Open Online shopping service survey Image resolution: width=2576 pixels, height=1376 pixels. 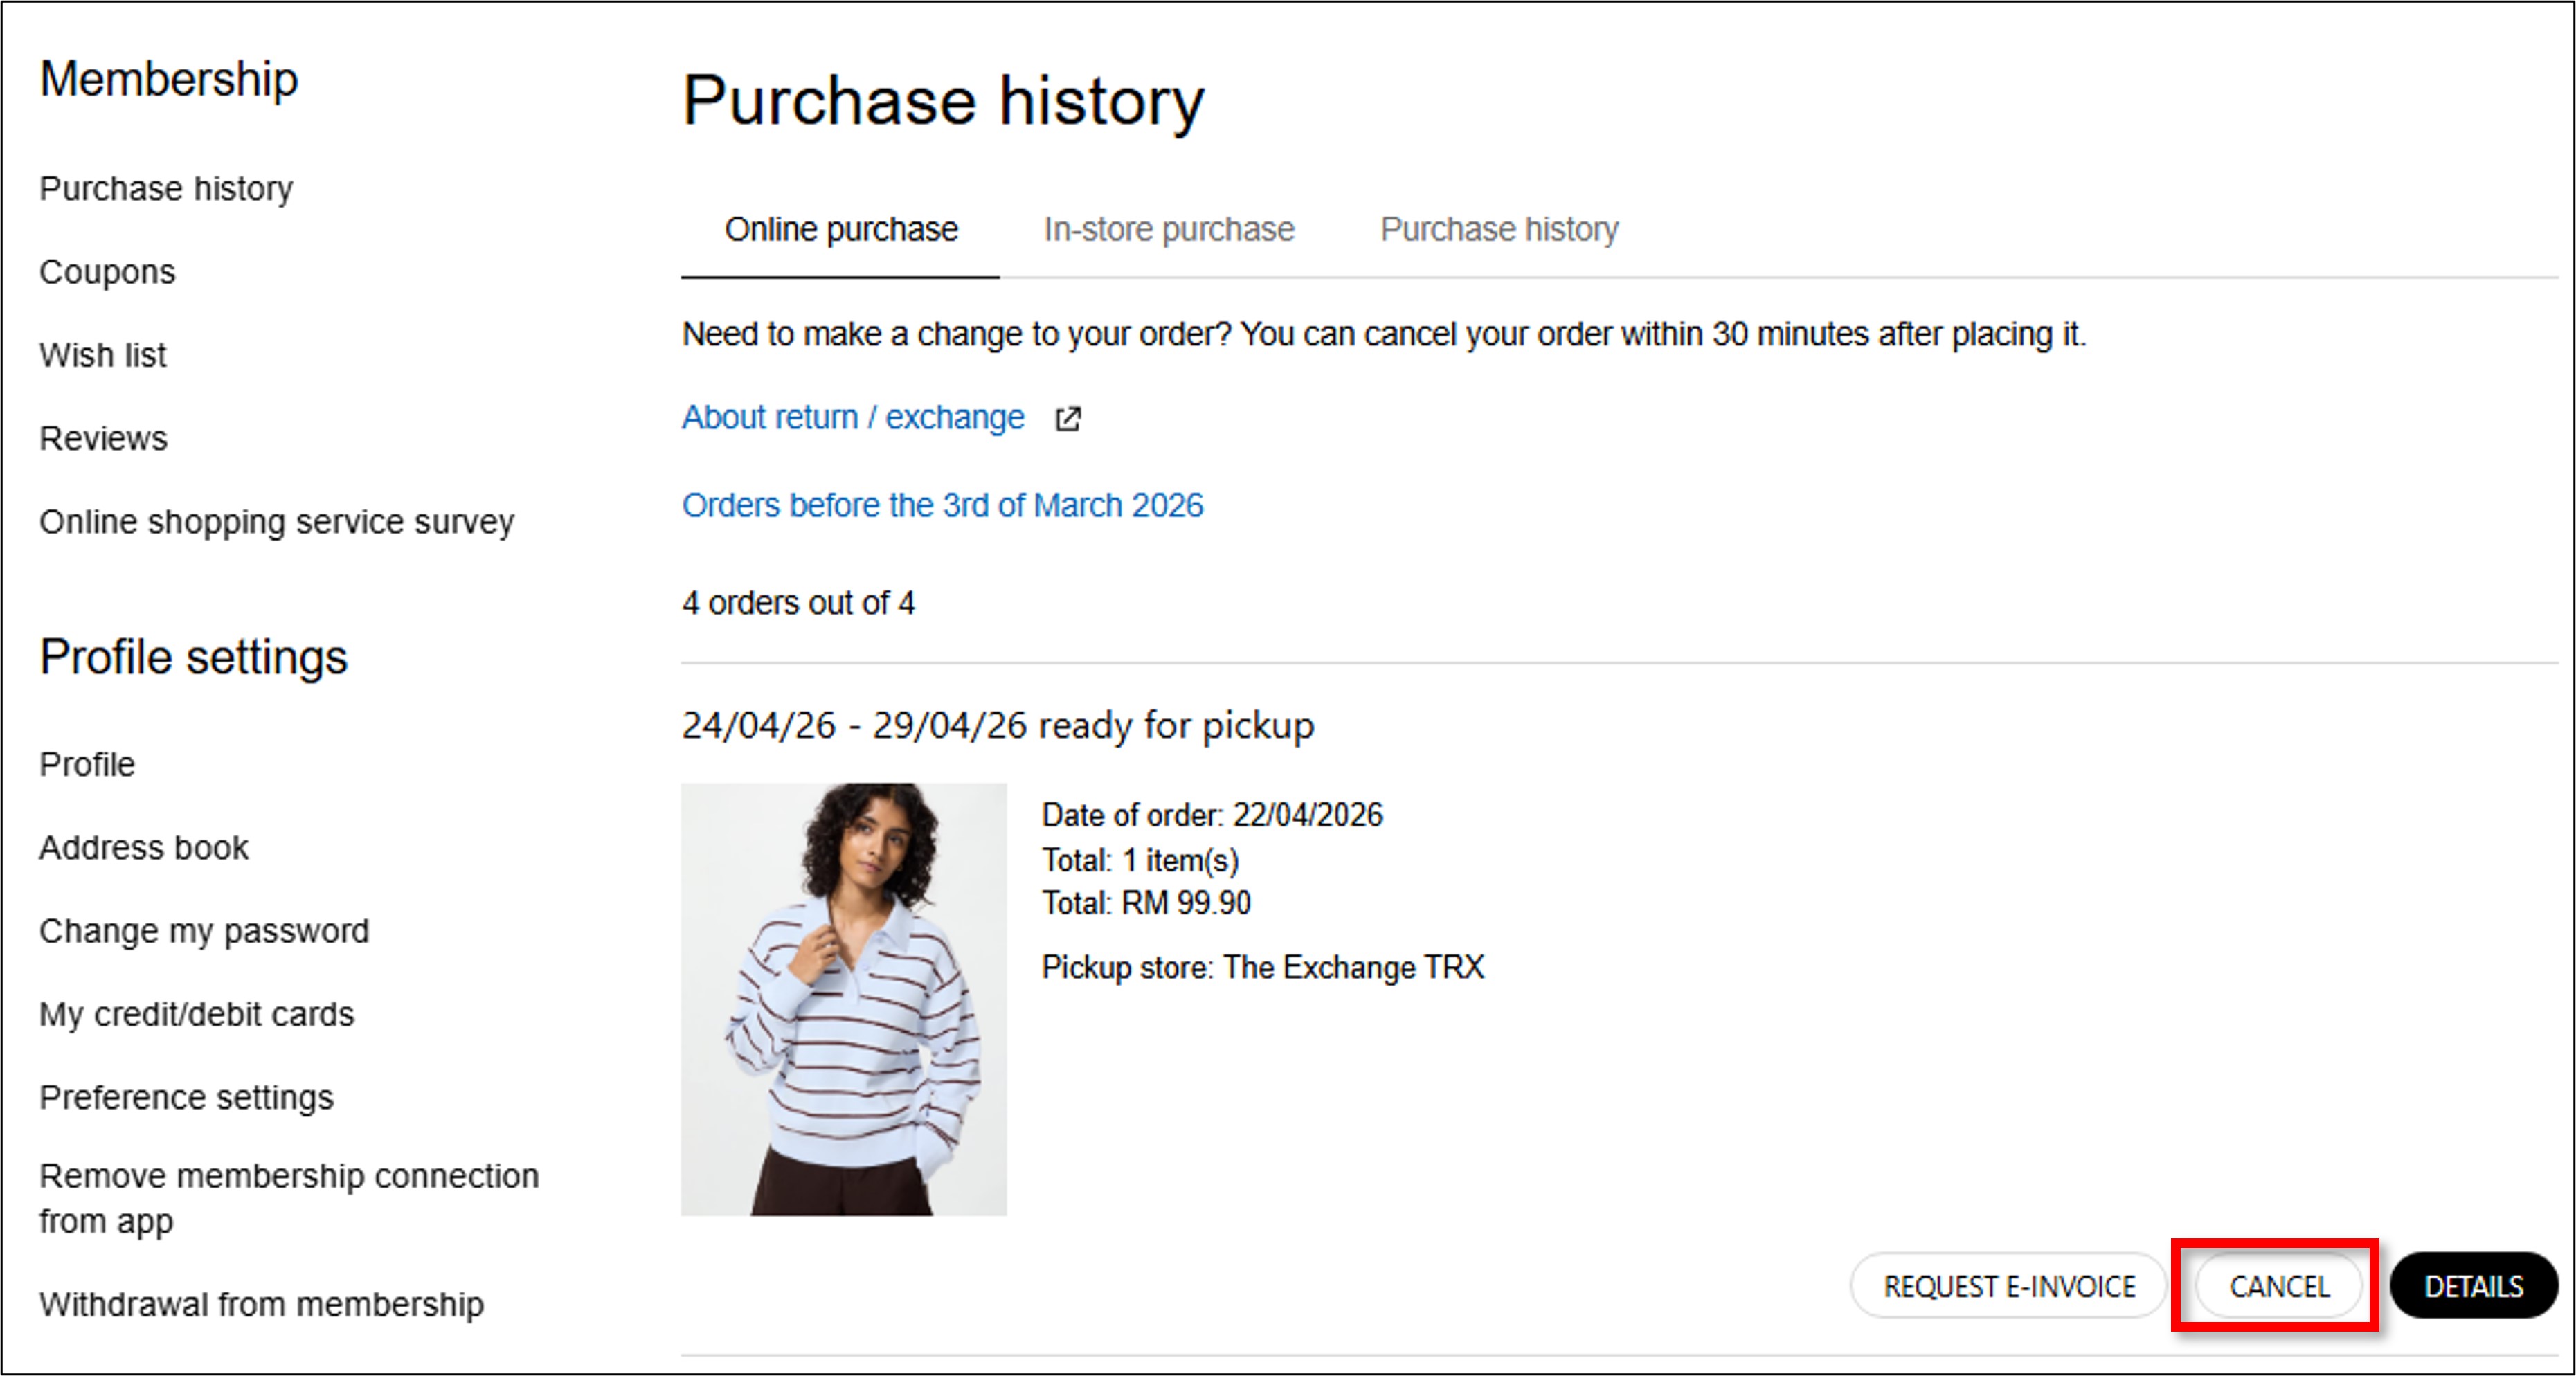tap(276, 522)
